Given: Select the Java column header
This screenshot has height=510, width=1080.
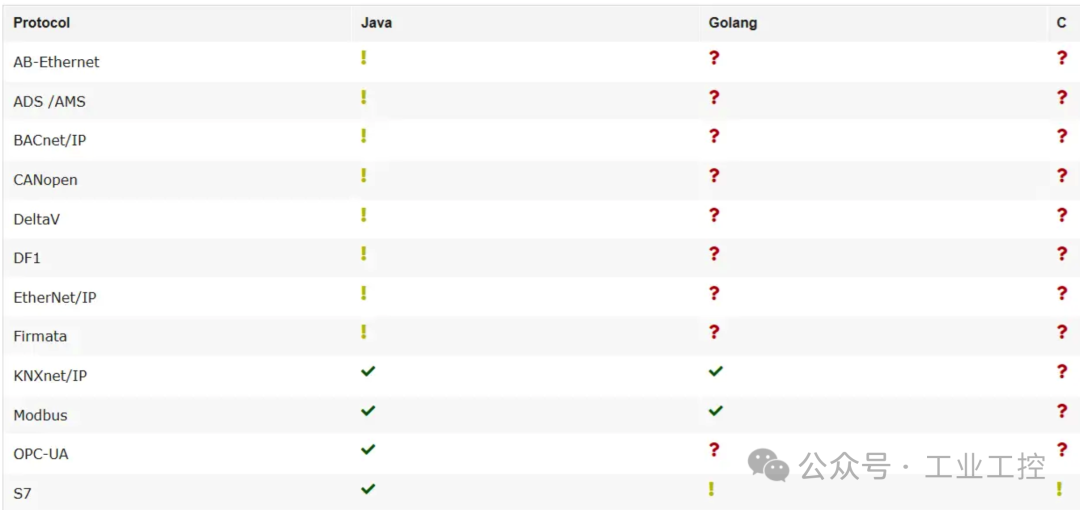Looking at the screenshot, I should [x=376, y=23].
